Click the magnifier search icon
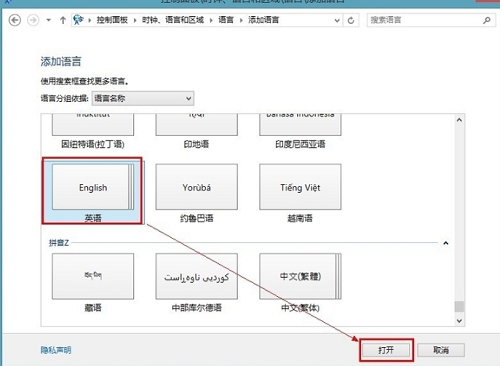Viewport: 500px width, 366px height. pos(487,20)
